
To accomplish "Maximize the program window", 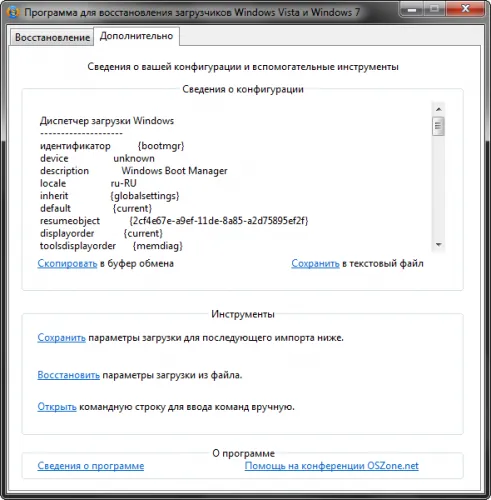I will [x=434, y=9].
